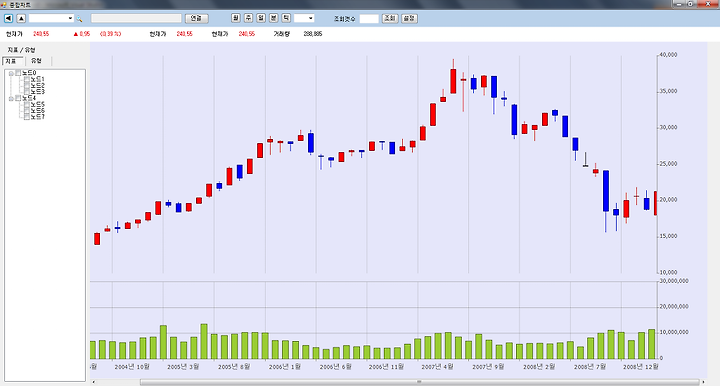Click the left arrow back button in toolbar
The height and width of the screenshot is (386, 720).
[8, 18]
